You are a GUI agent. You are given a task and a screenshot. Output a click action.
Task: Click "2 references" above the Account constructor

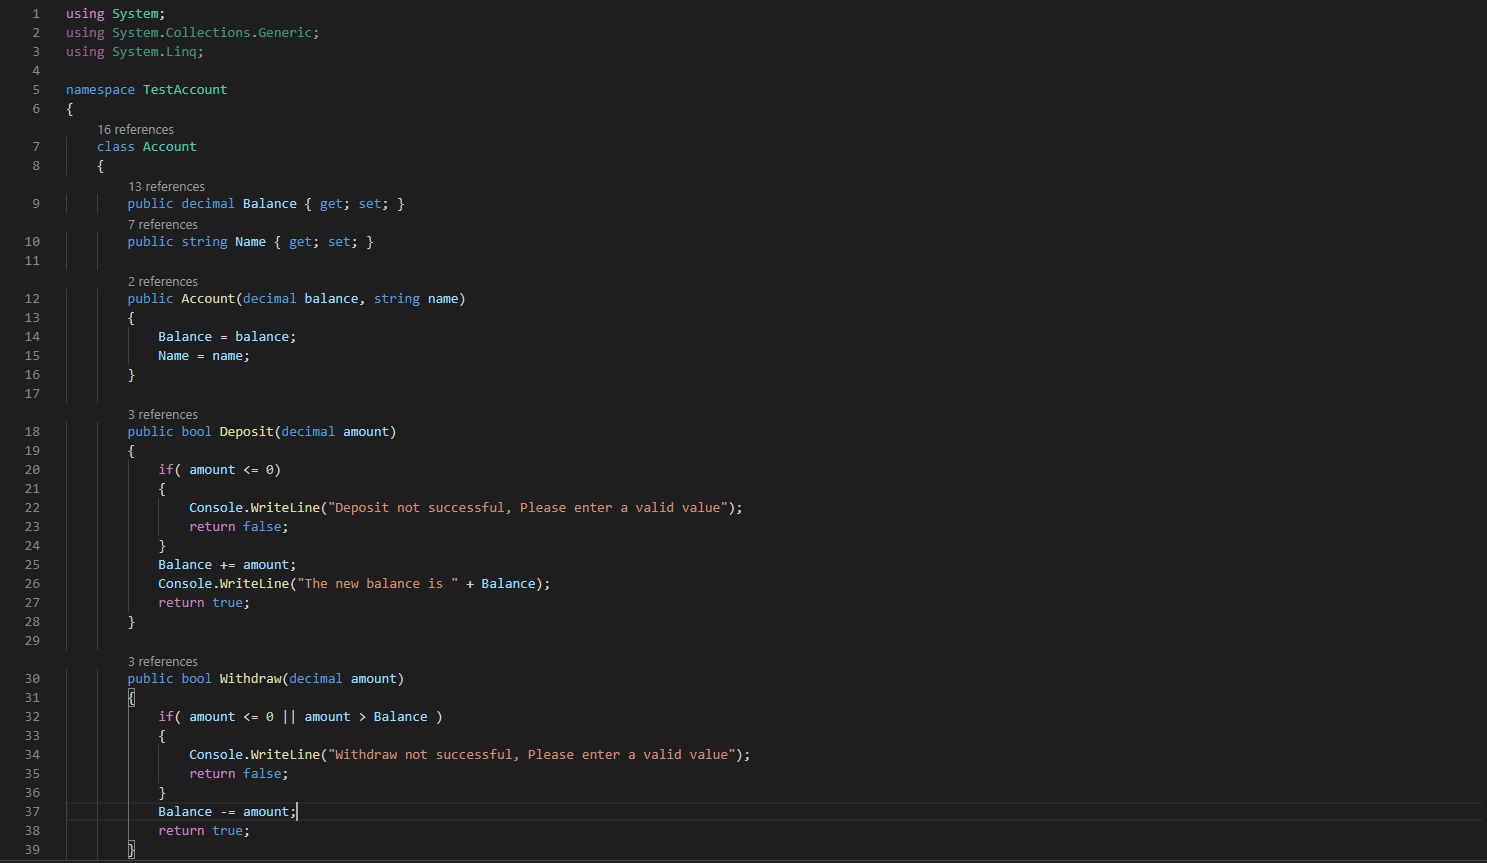[x=162, y=281]
